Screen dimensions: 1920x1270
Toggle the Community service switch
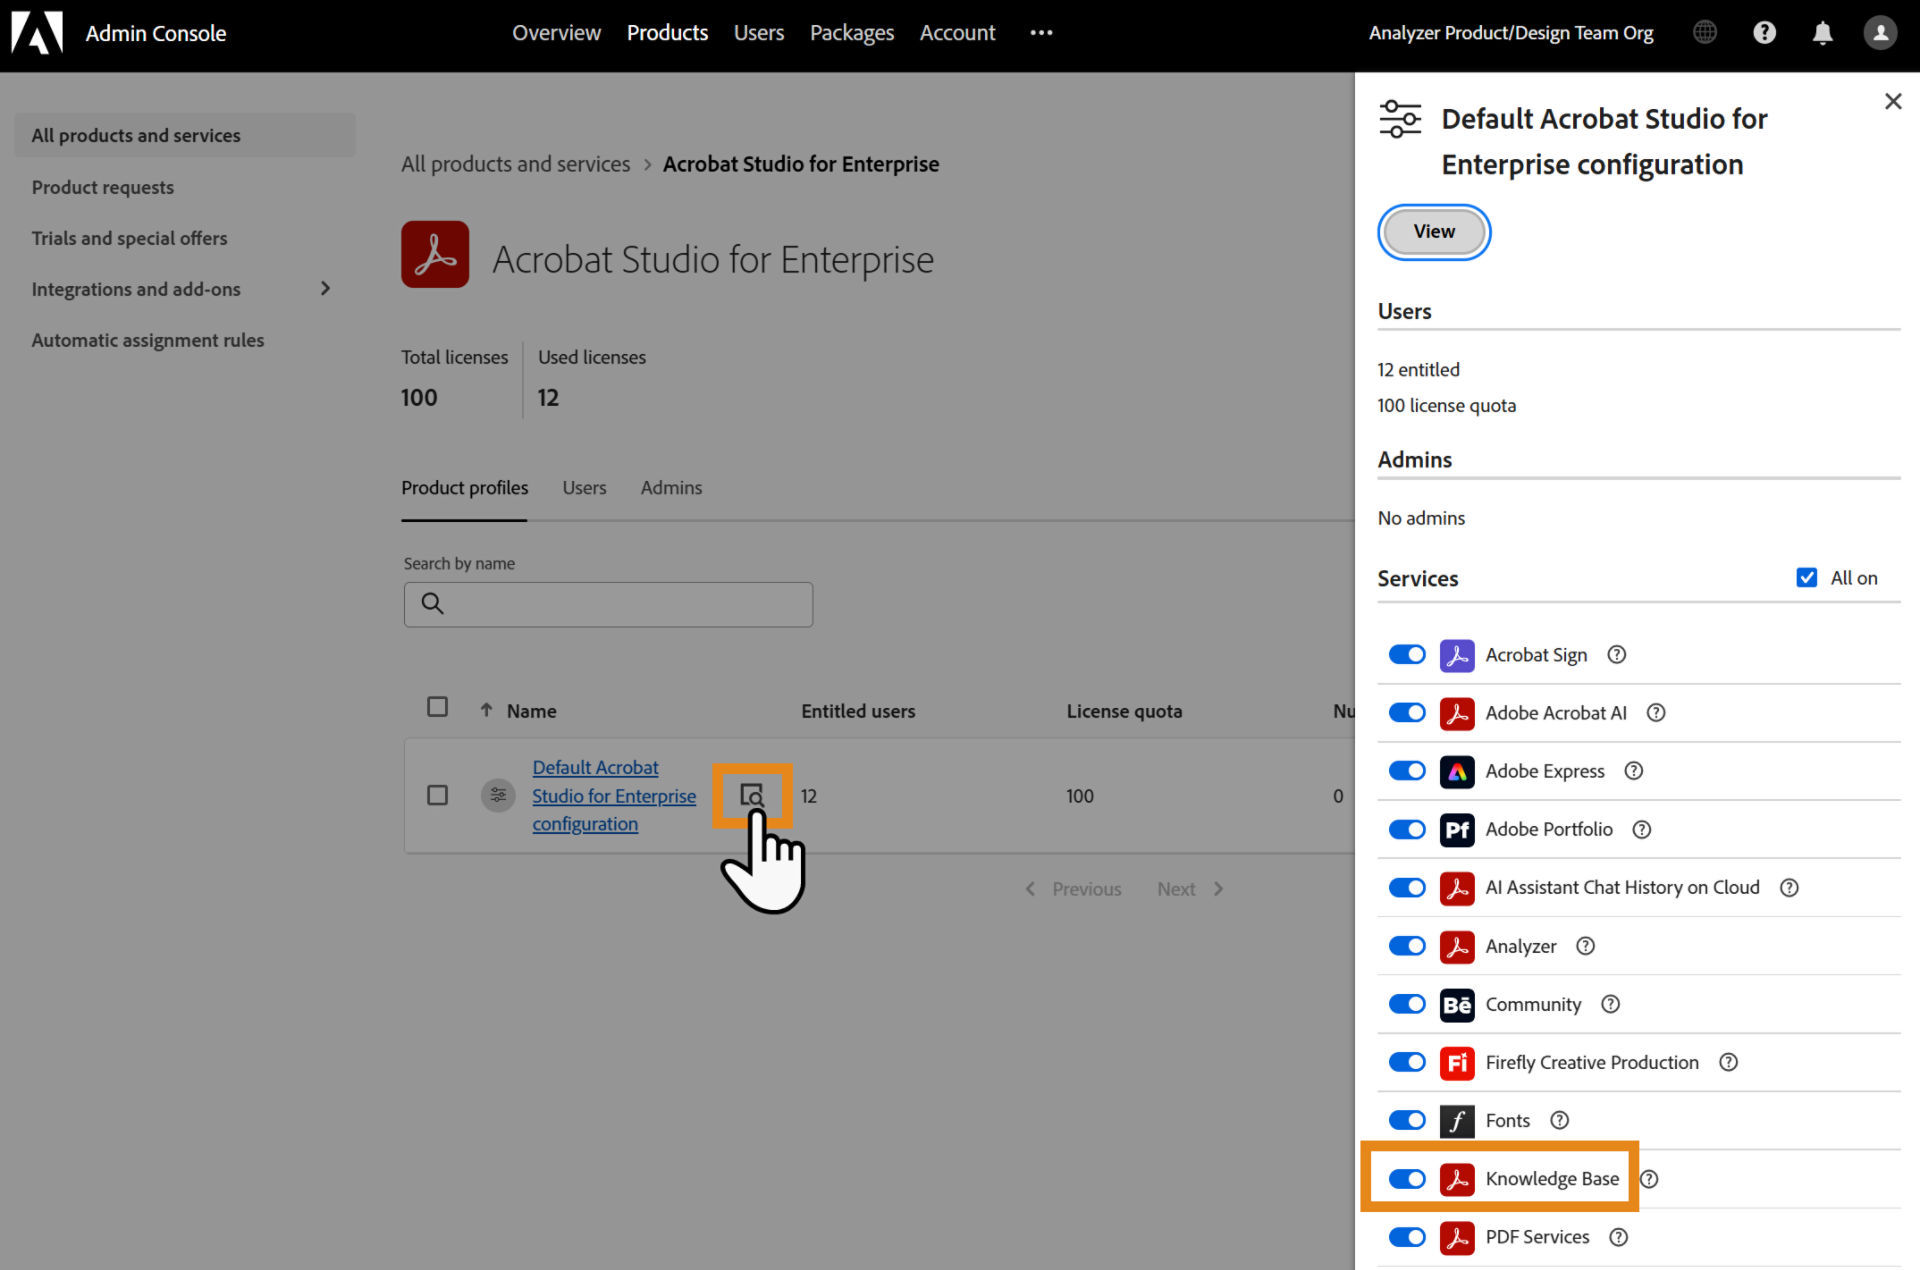click(x=1407, y=1003)
